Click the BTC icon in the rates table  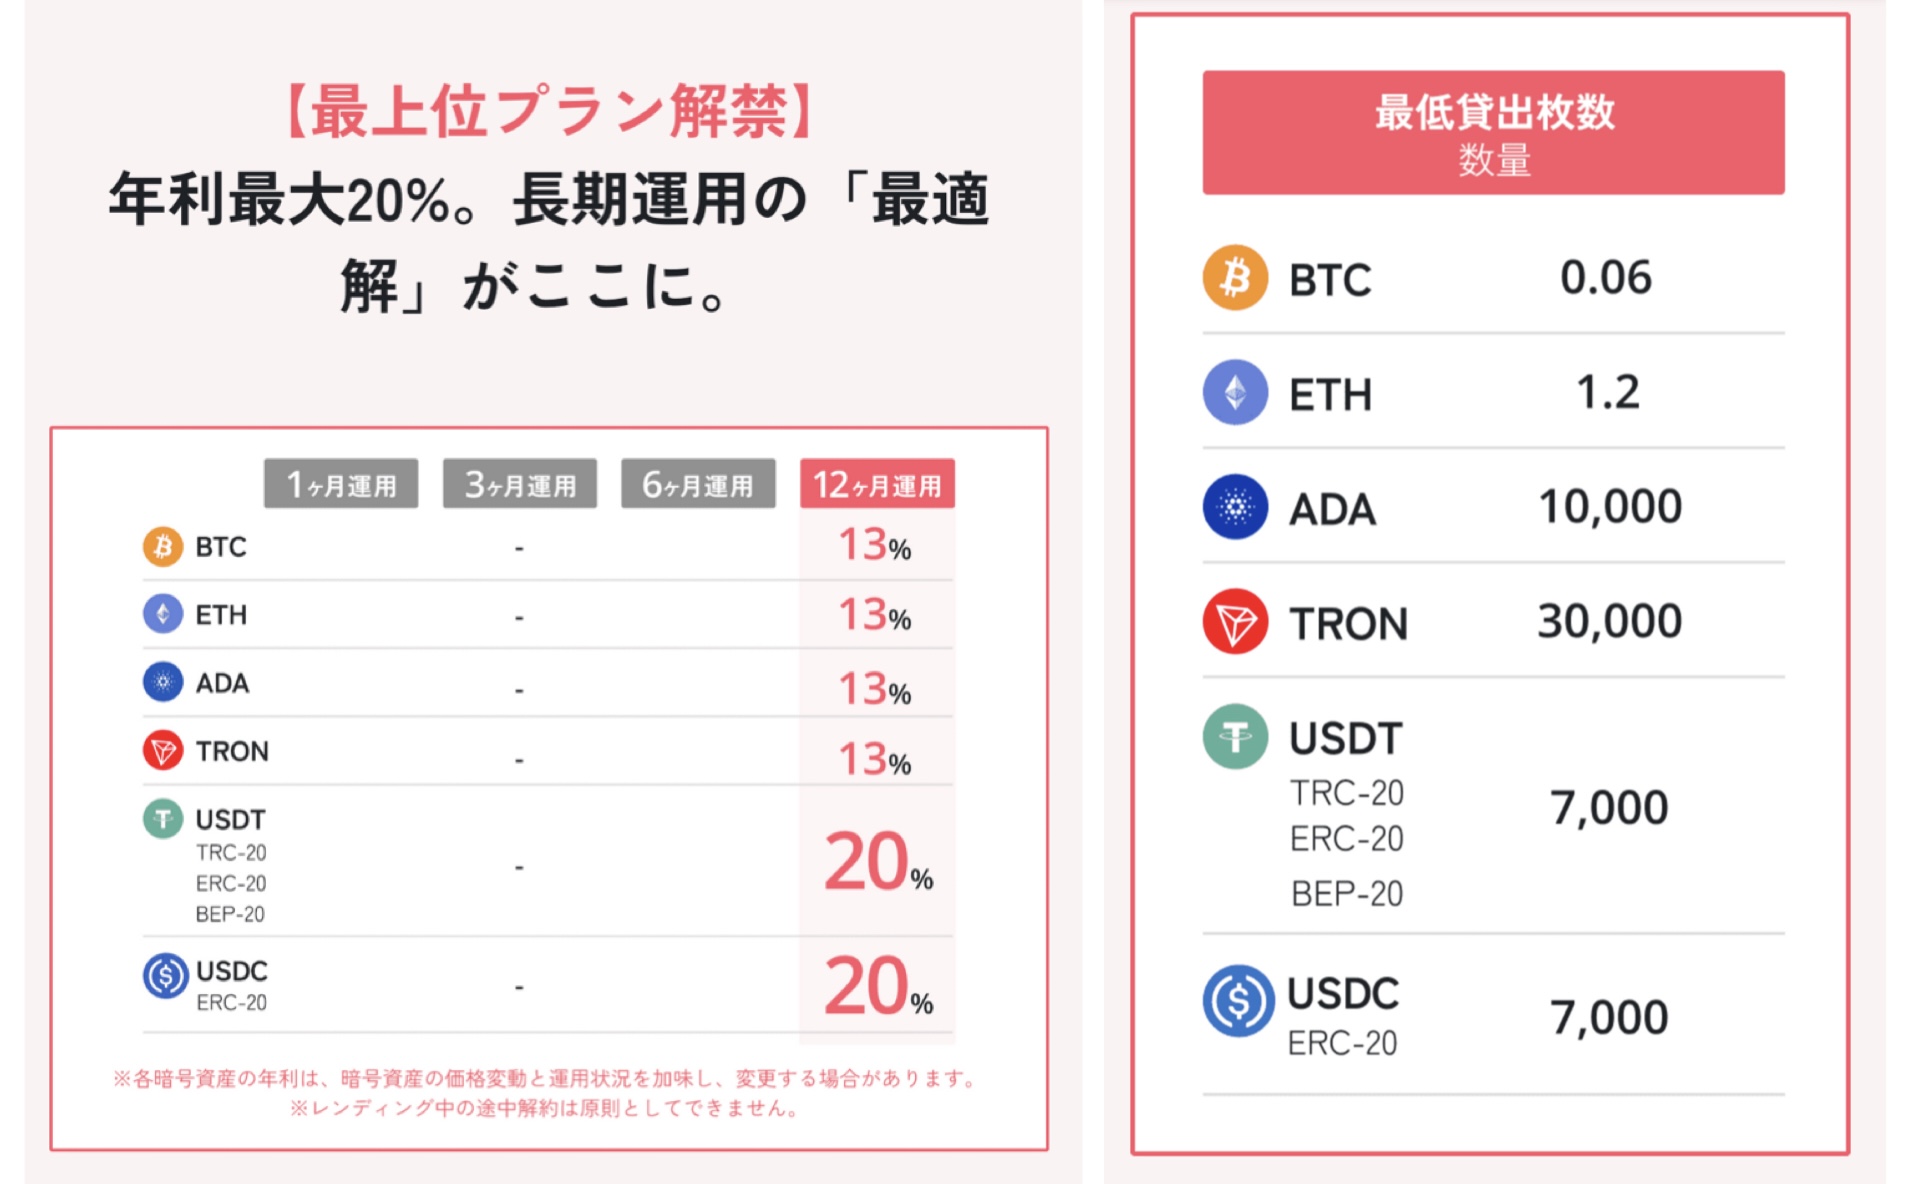(x=162, y=547)
